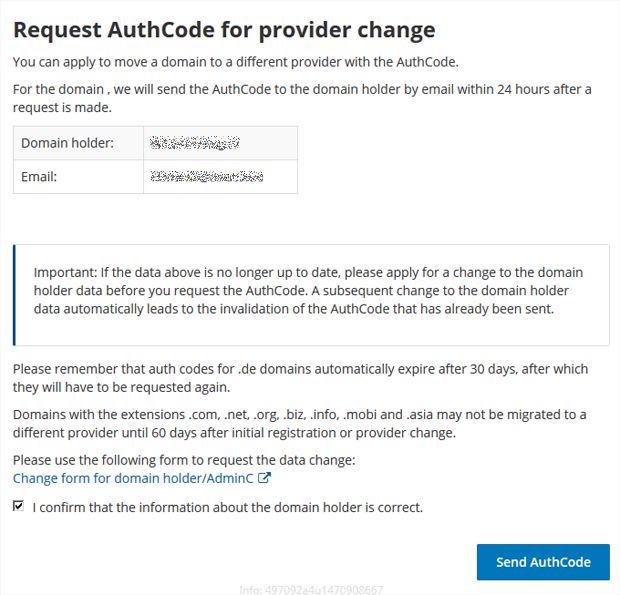Click the 'Email:' table label
The image size is (620, 595).
pos(39,177)
